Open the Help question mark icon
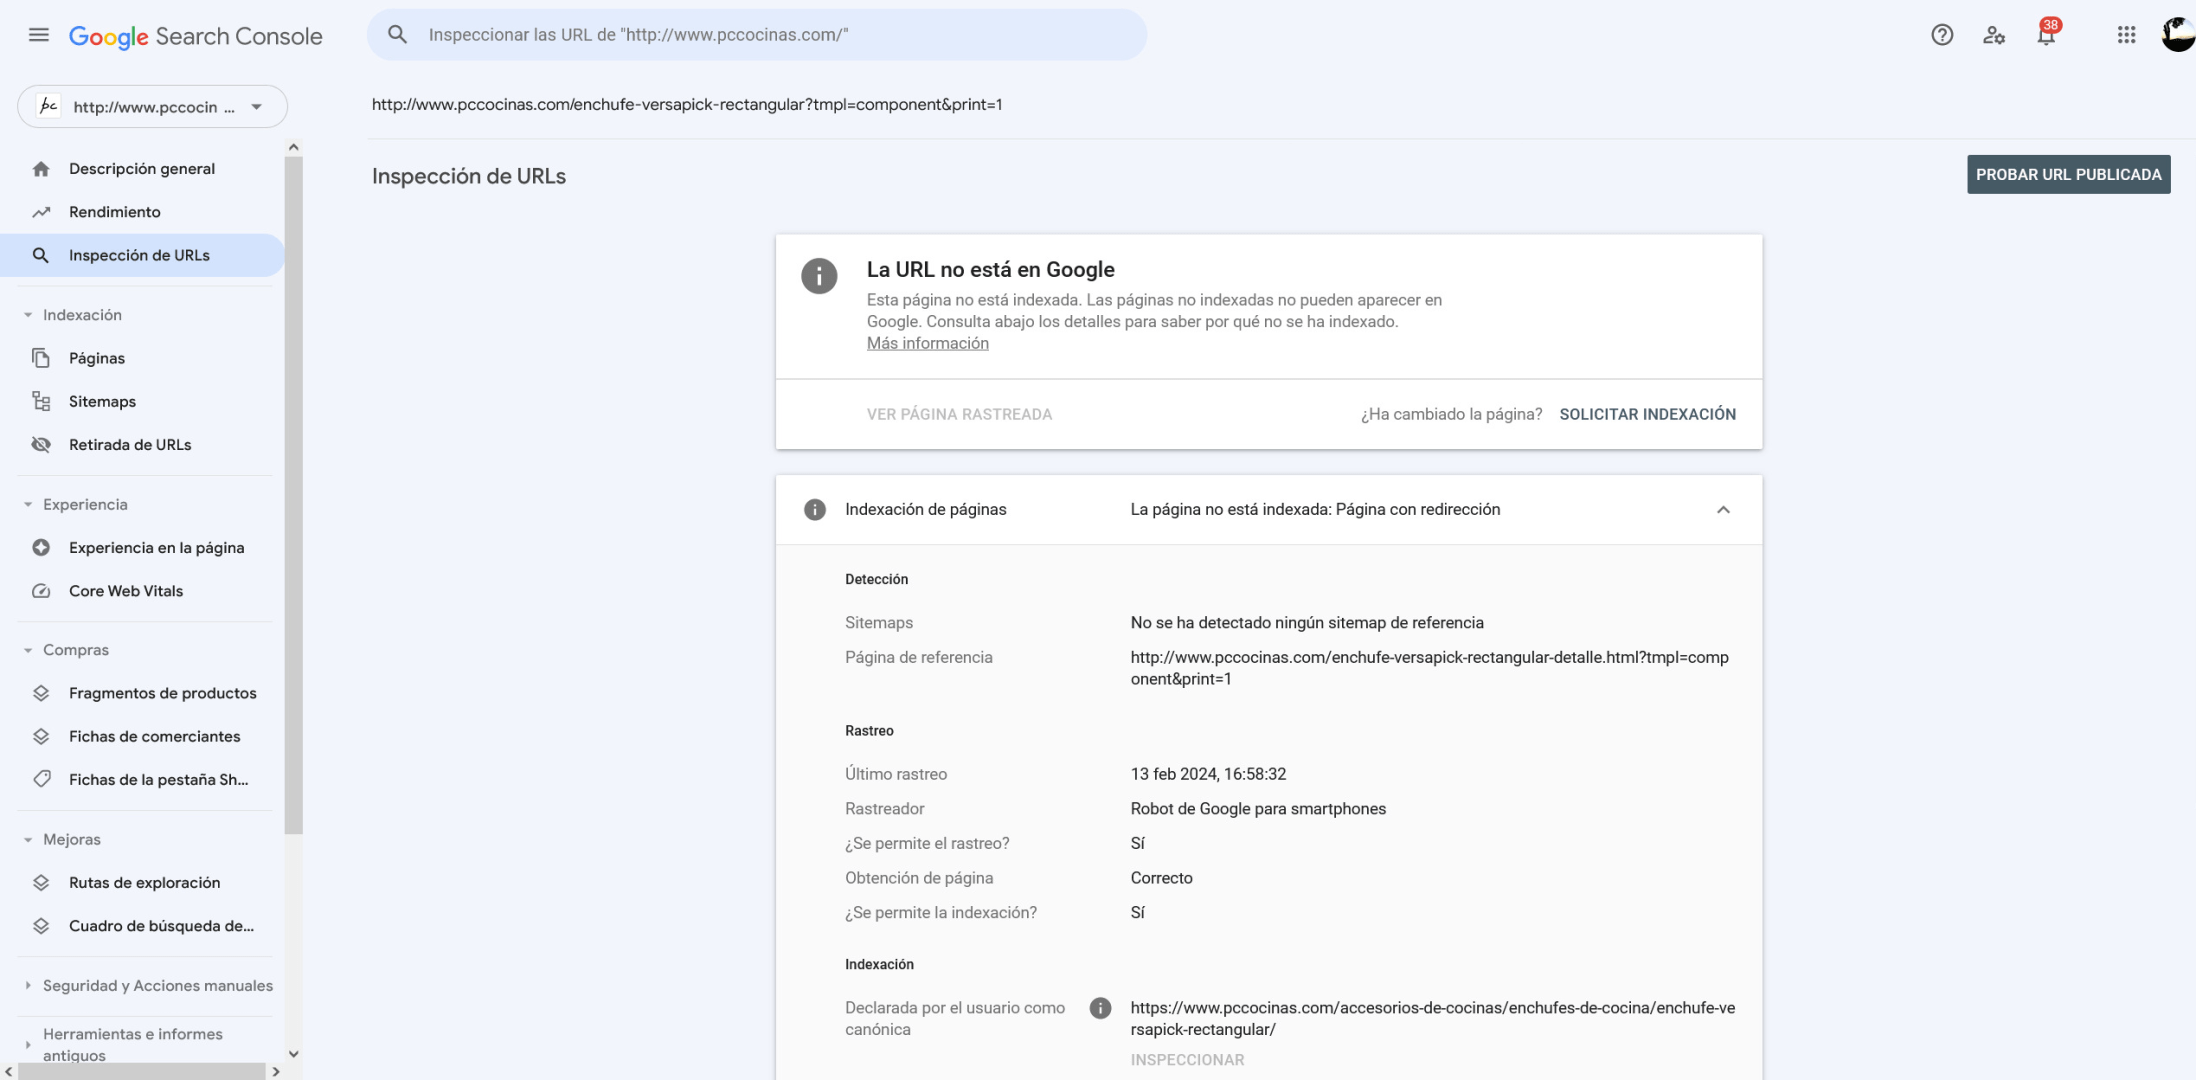 (1942, 35)
